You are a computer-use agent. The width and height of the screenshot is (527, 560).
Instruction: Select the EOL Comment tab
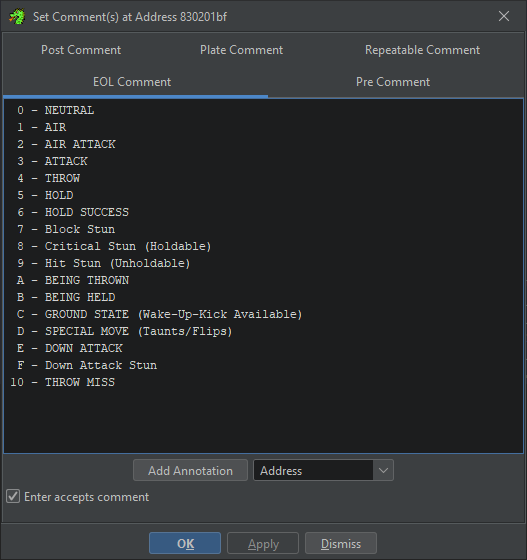coord(132,82)
